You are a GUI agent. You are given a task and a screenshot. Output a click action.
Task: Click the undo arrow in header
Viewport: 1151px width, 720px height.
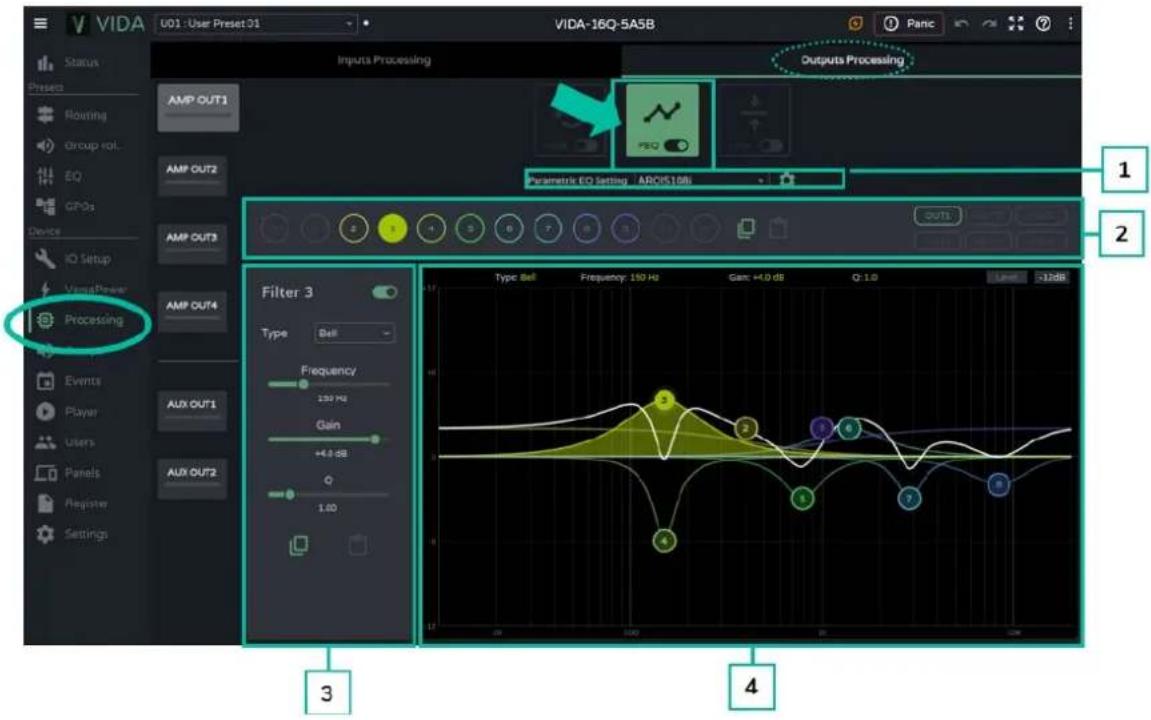coord(961,23)
